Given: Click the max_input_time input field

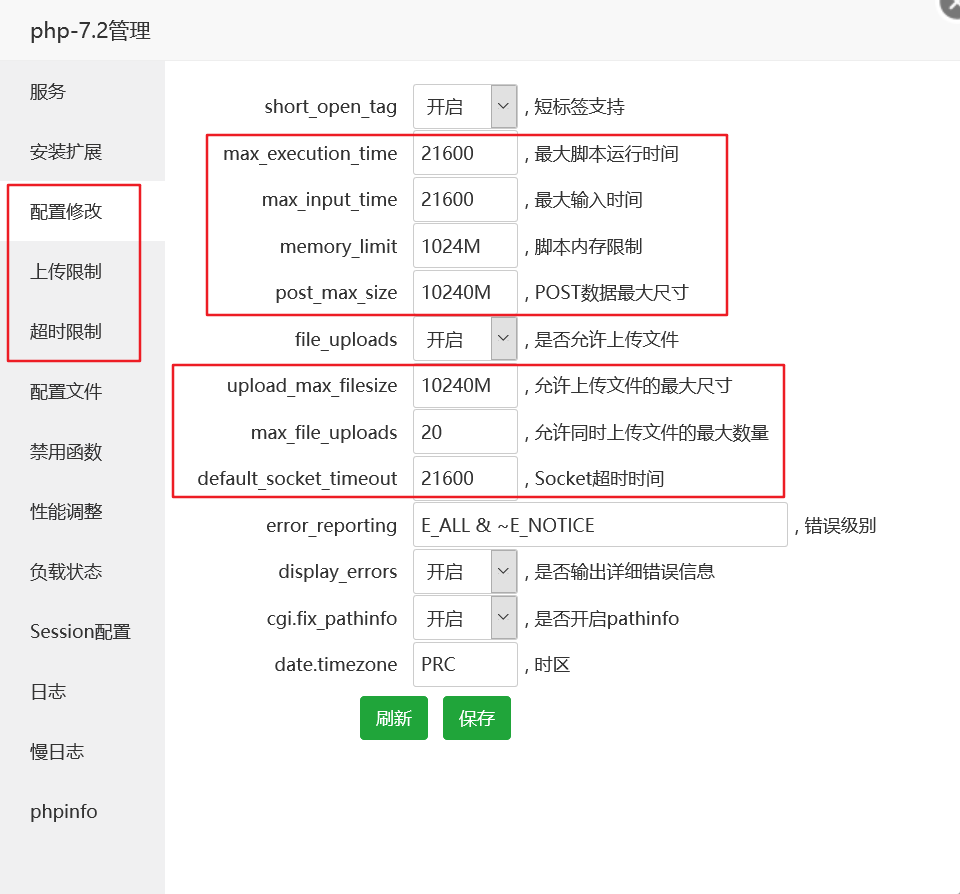Looking at the screenshot, I should tap(465, 200).
